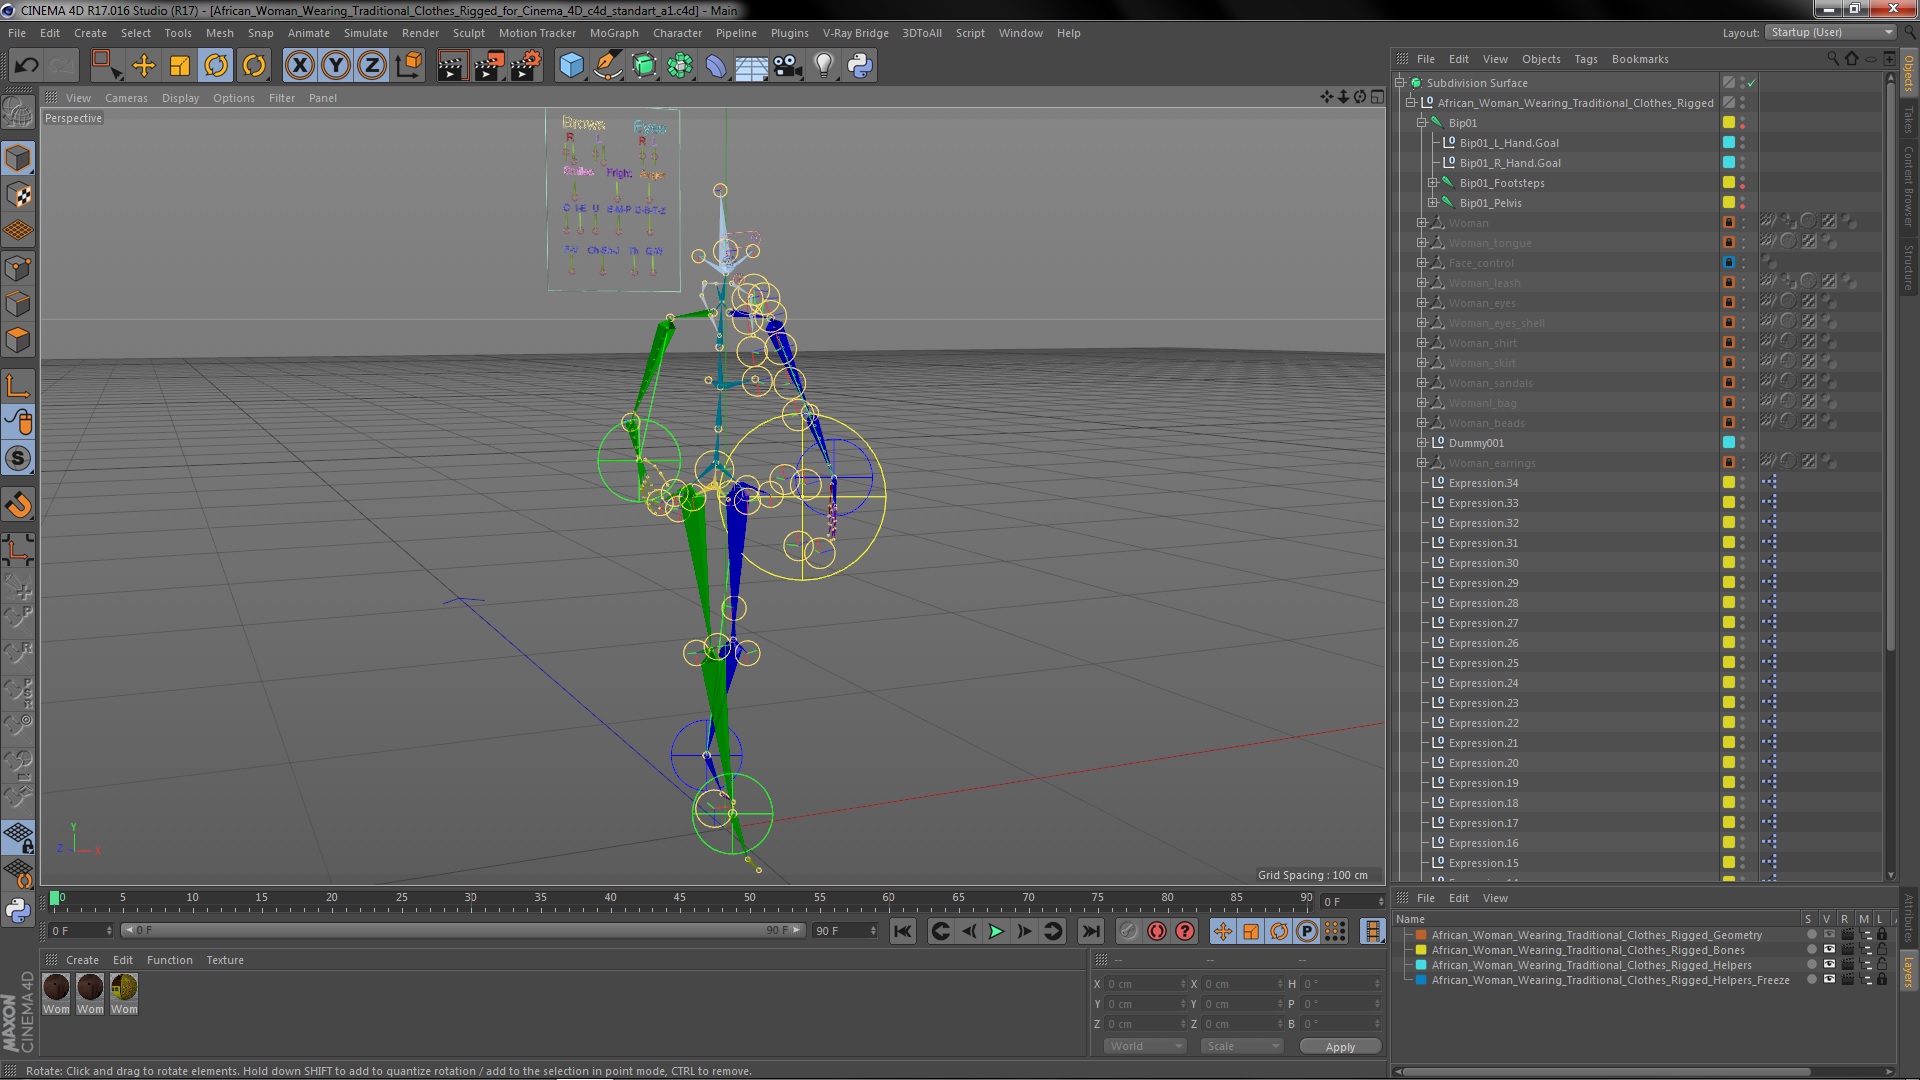
Task: Collapse the Subdivision Surface node
Action: click(x=1400, y=83)
